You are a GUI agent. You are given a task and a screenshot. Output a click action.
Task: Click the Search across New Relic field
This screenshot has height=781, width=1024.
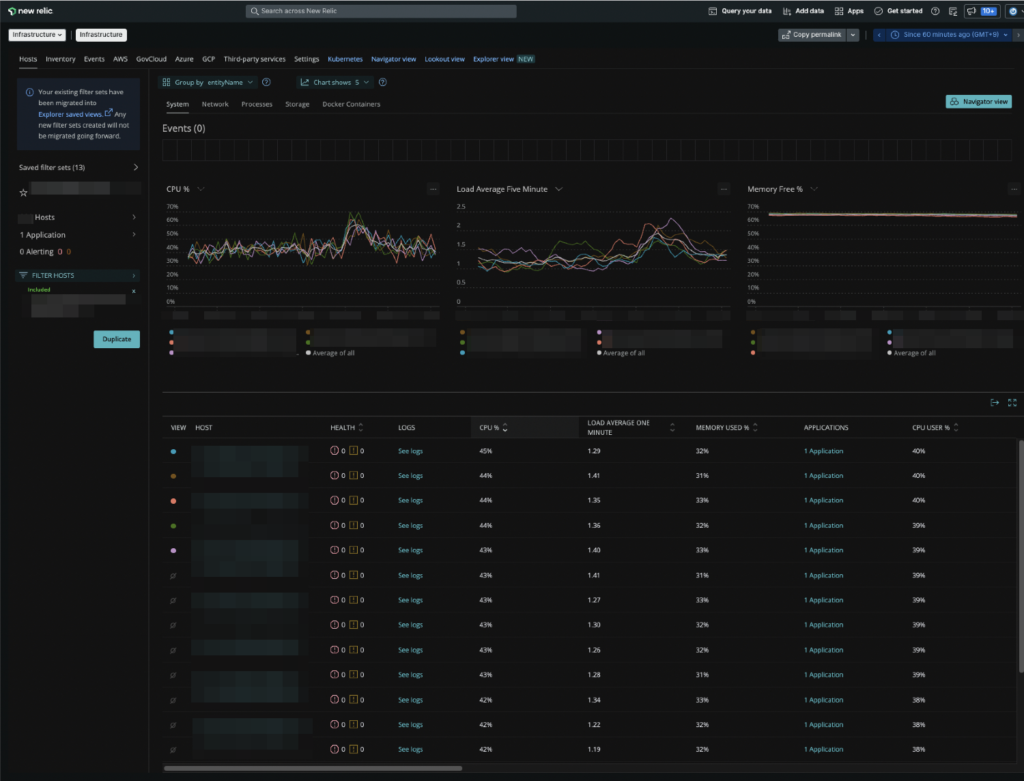click(x=381, y=11)
